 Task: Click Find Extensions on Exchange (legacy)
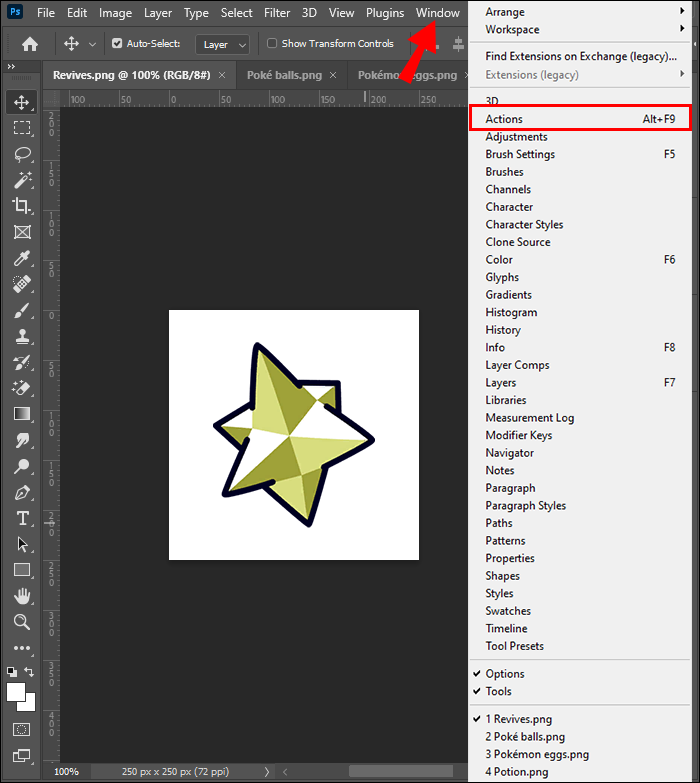pyautogui.click(x=581, y=56)
